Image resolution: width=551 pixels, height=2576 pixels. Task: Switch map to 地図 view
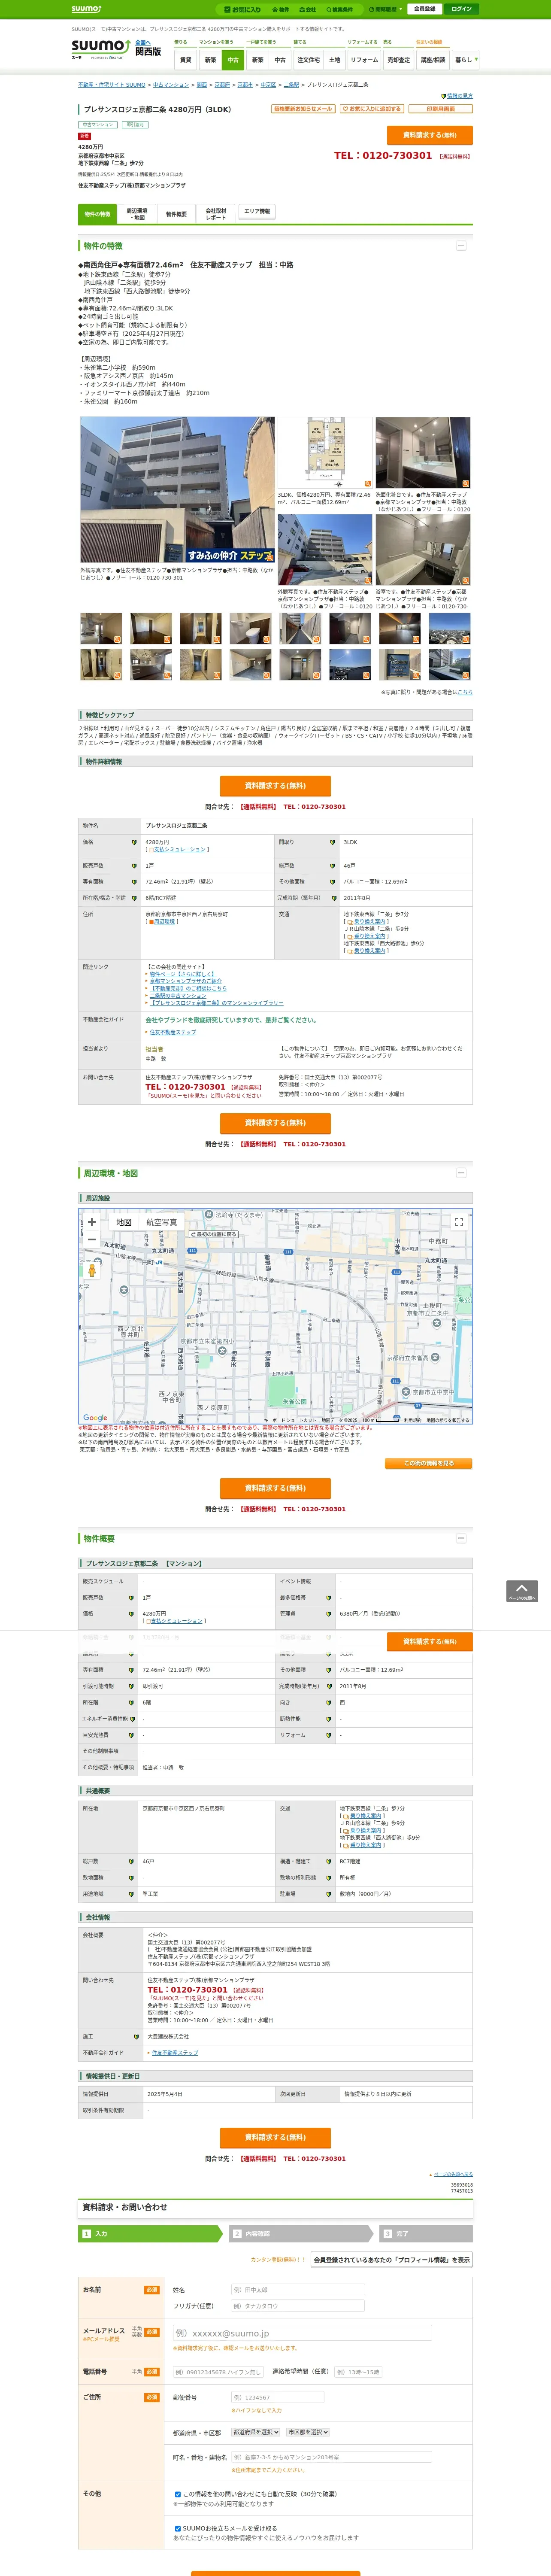point(124,1222)
